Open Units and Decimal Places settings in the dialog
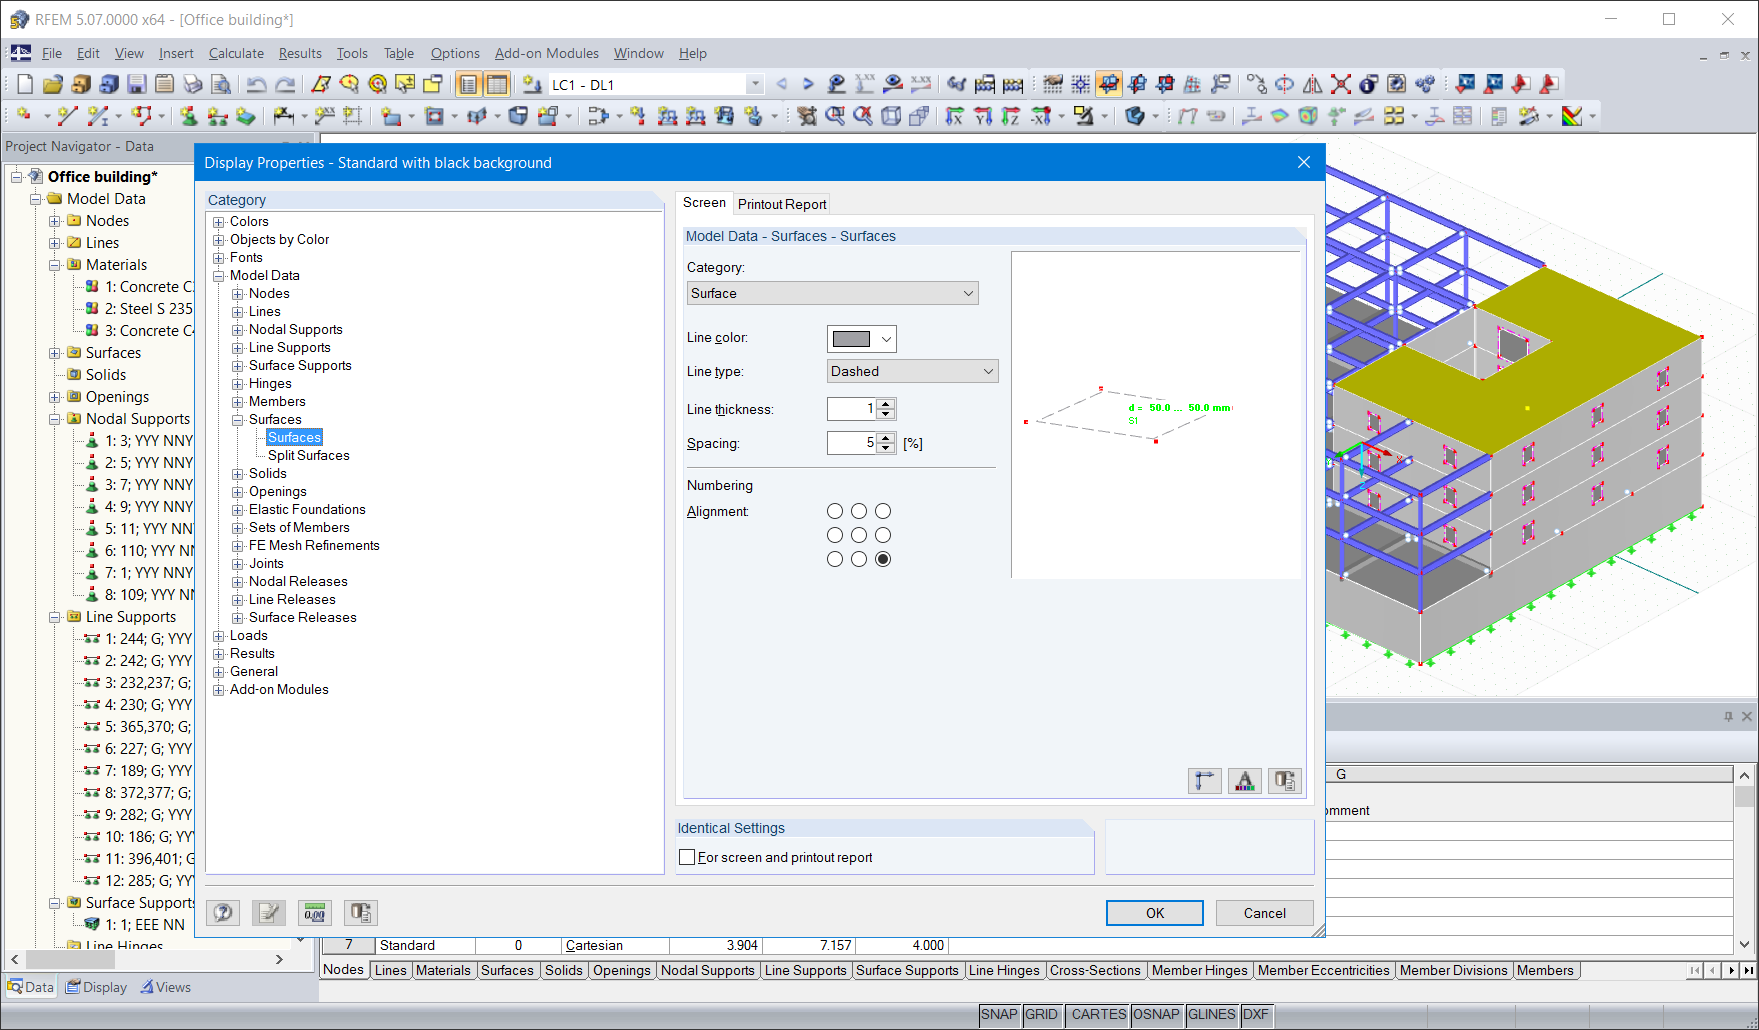 (314, 912)
